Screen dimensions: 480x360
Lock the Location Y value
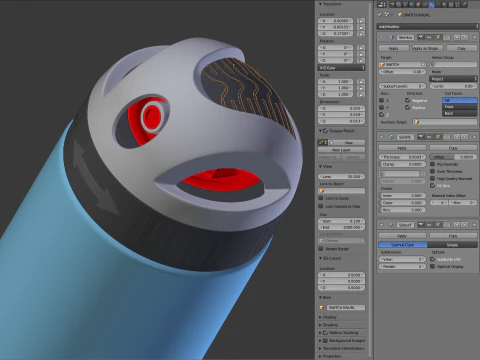(x=361, y=27)
